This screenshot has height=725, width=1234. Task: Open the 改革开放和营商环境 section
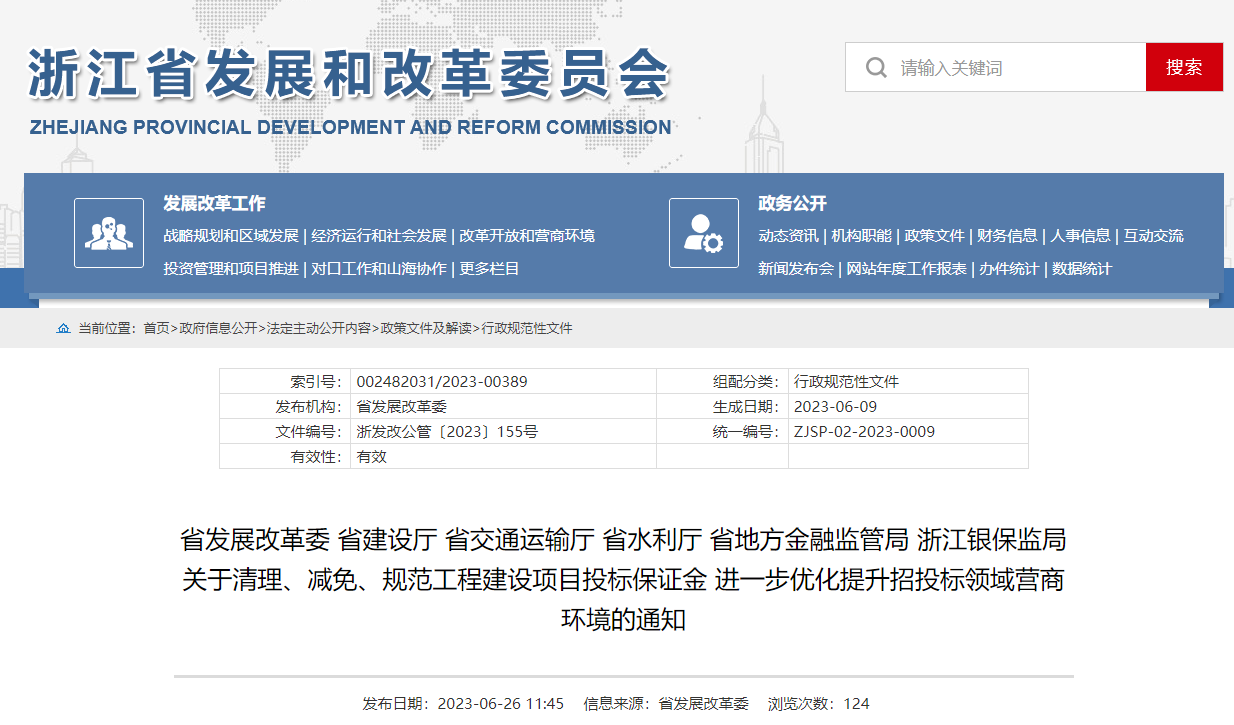pyautogui.click(x=527, y=236)
